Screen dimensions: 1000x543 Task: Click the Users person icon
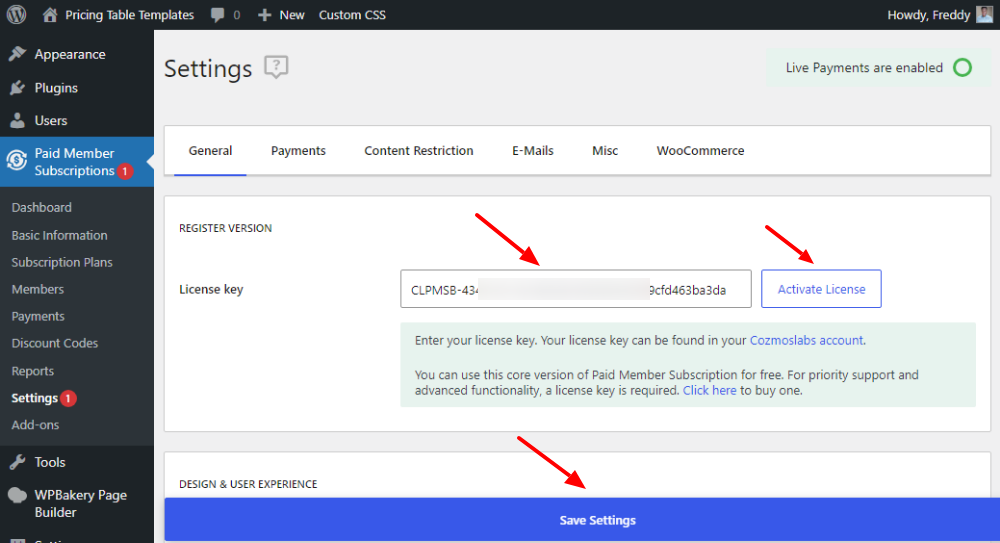[17, 120]
